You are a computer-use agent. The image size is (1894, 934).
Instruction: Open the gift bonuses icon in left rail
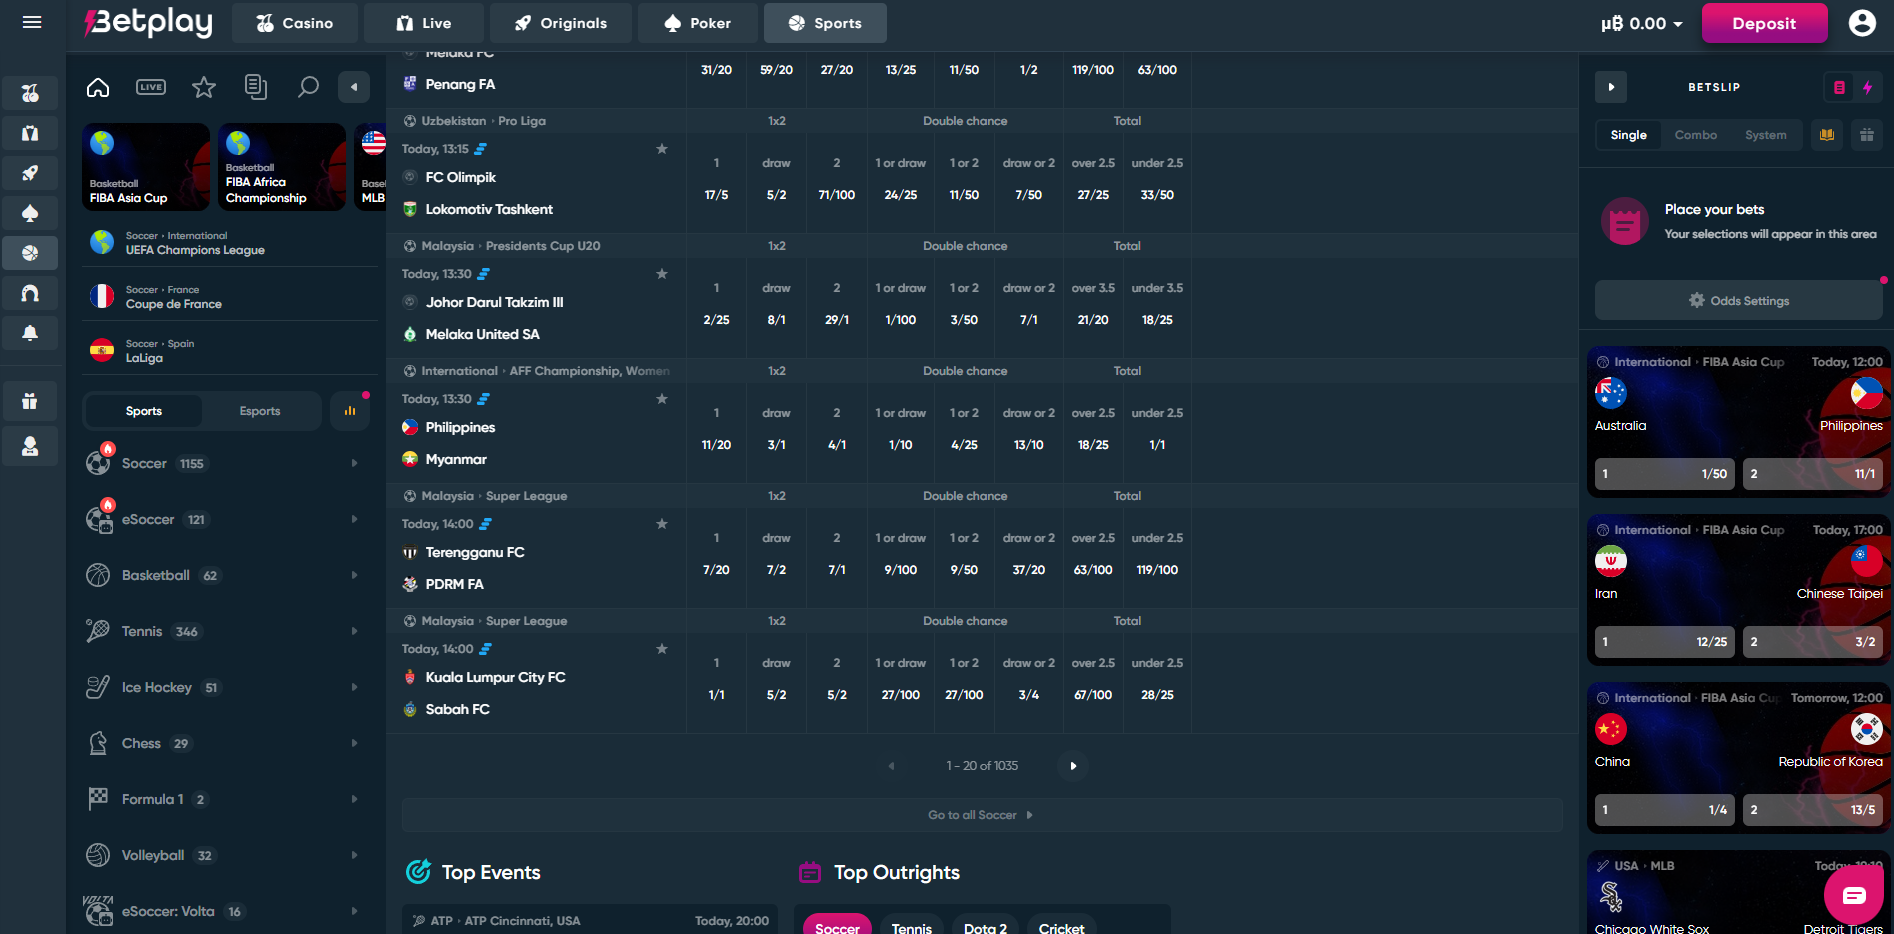click(30, 401)
